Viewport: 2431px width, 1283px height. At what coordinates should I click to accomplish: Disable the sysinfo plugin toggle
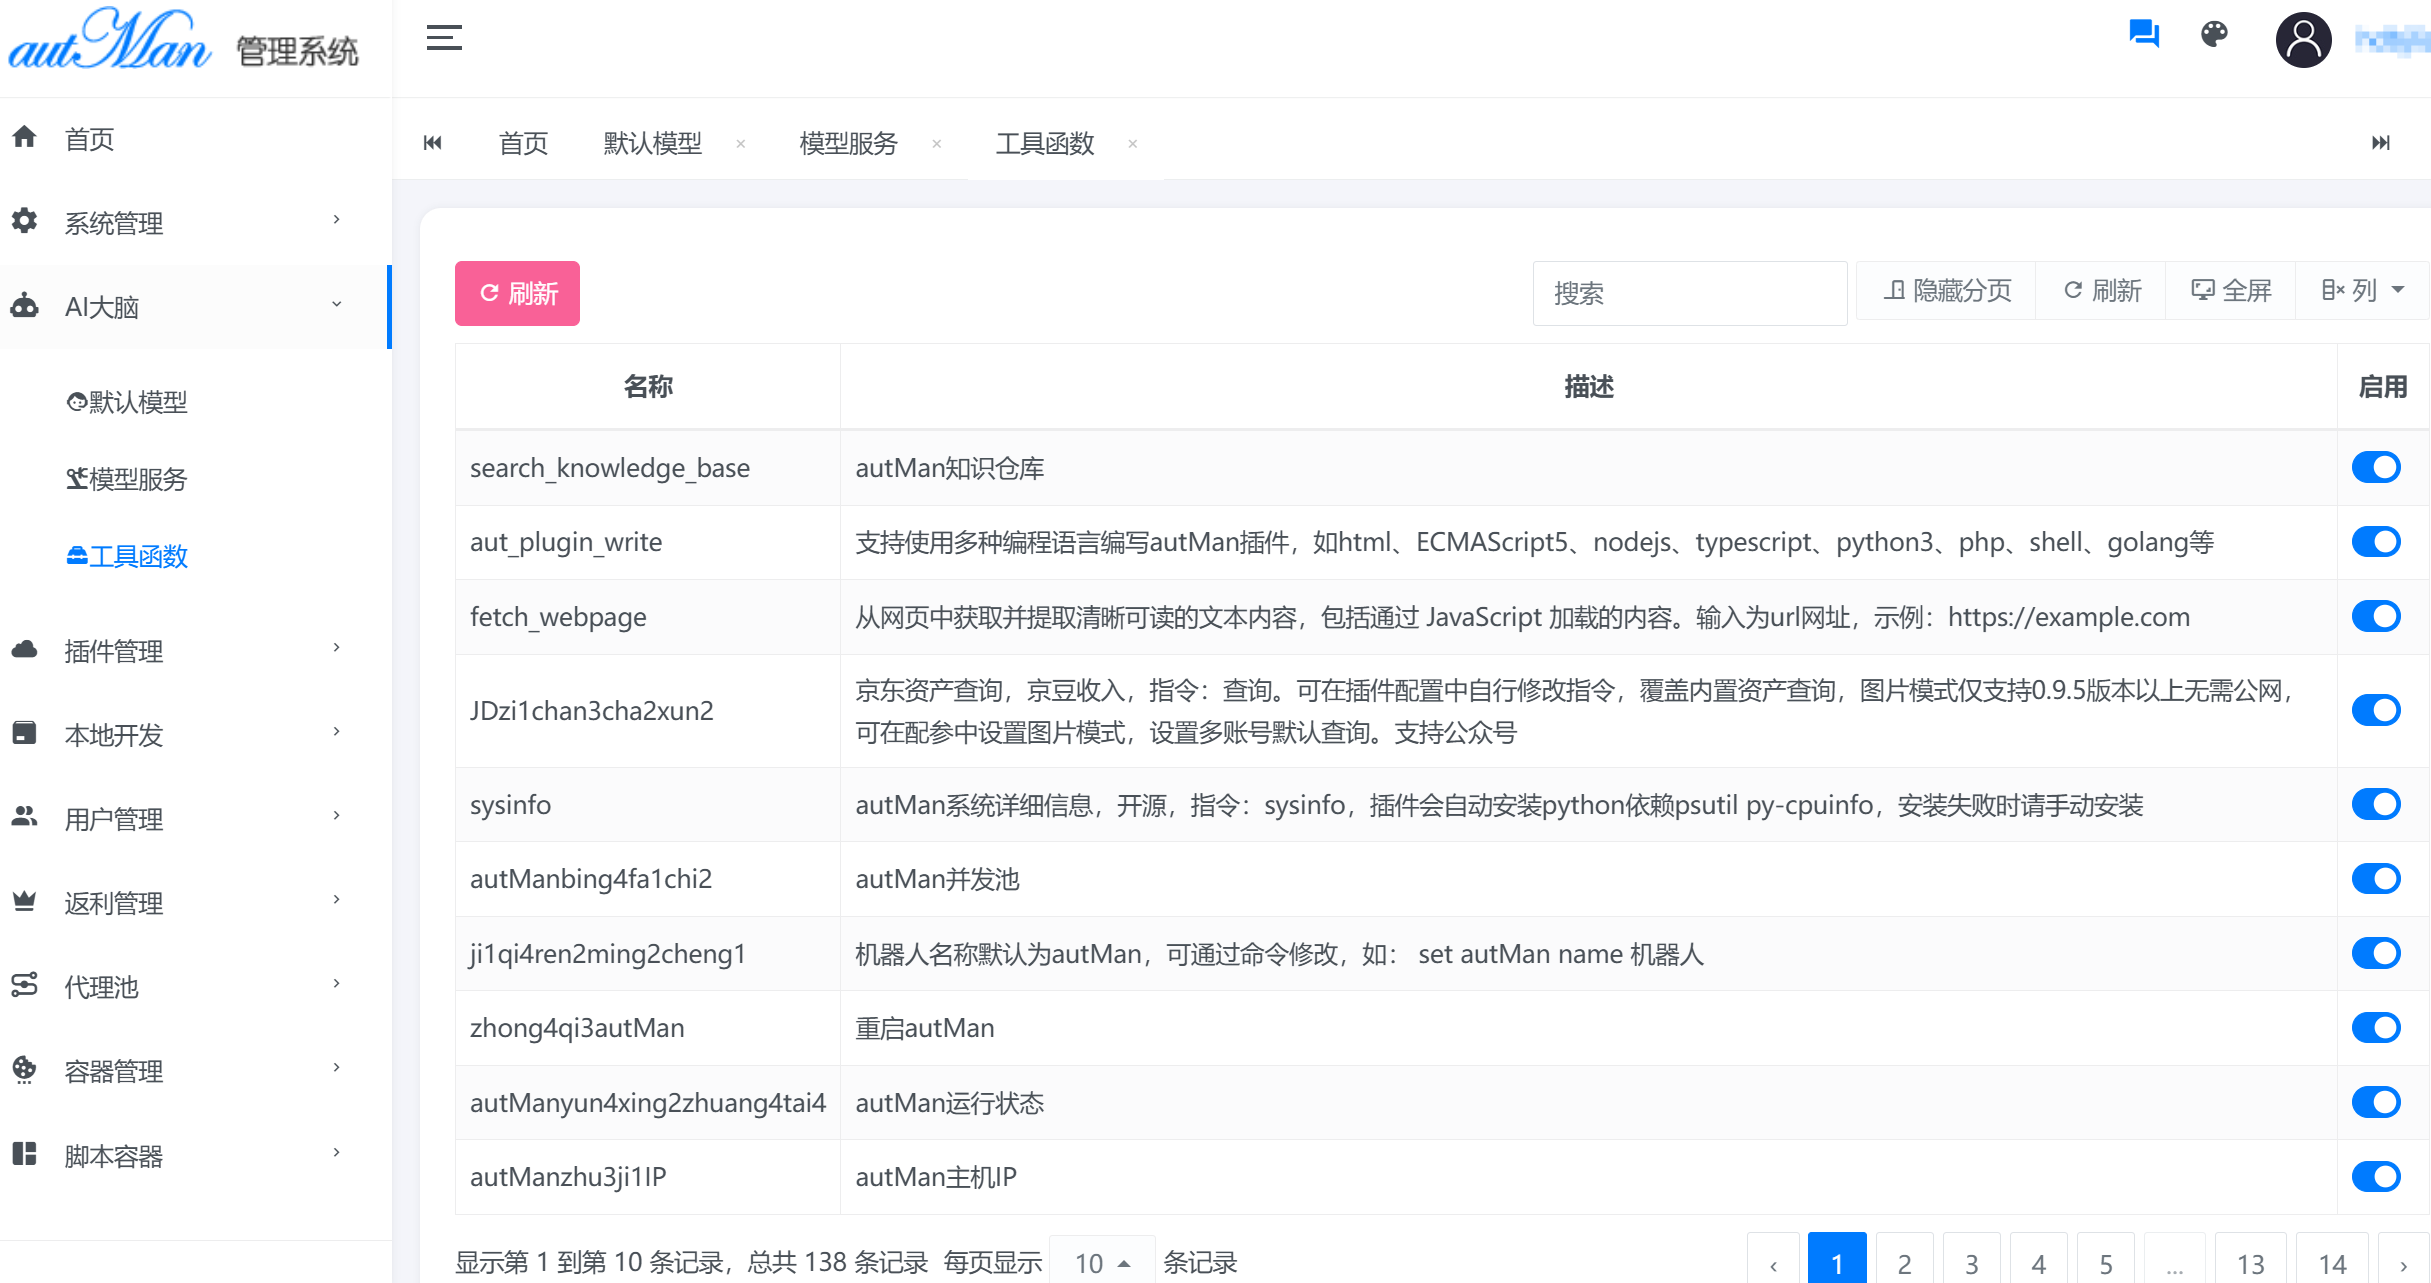click(2377, 804)
